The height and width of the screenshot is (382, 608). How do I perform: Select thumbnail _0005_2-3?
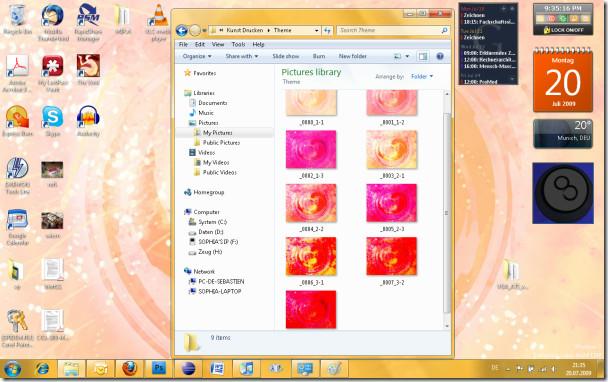[x=392, y=208]
